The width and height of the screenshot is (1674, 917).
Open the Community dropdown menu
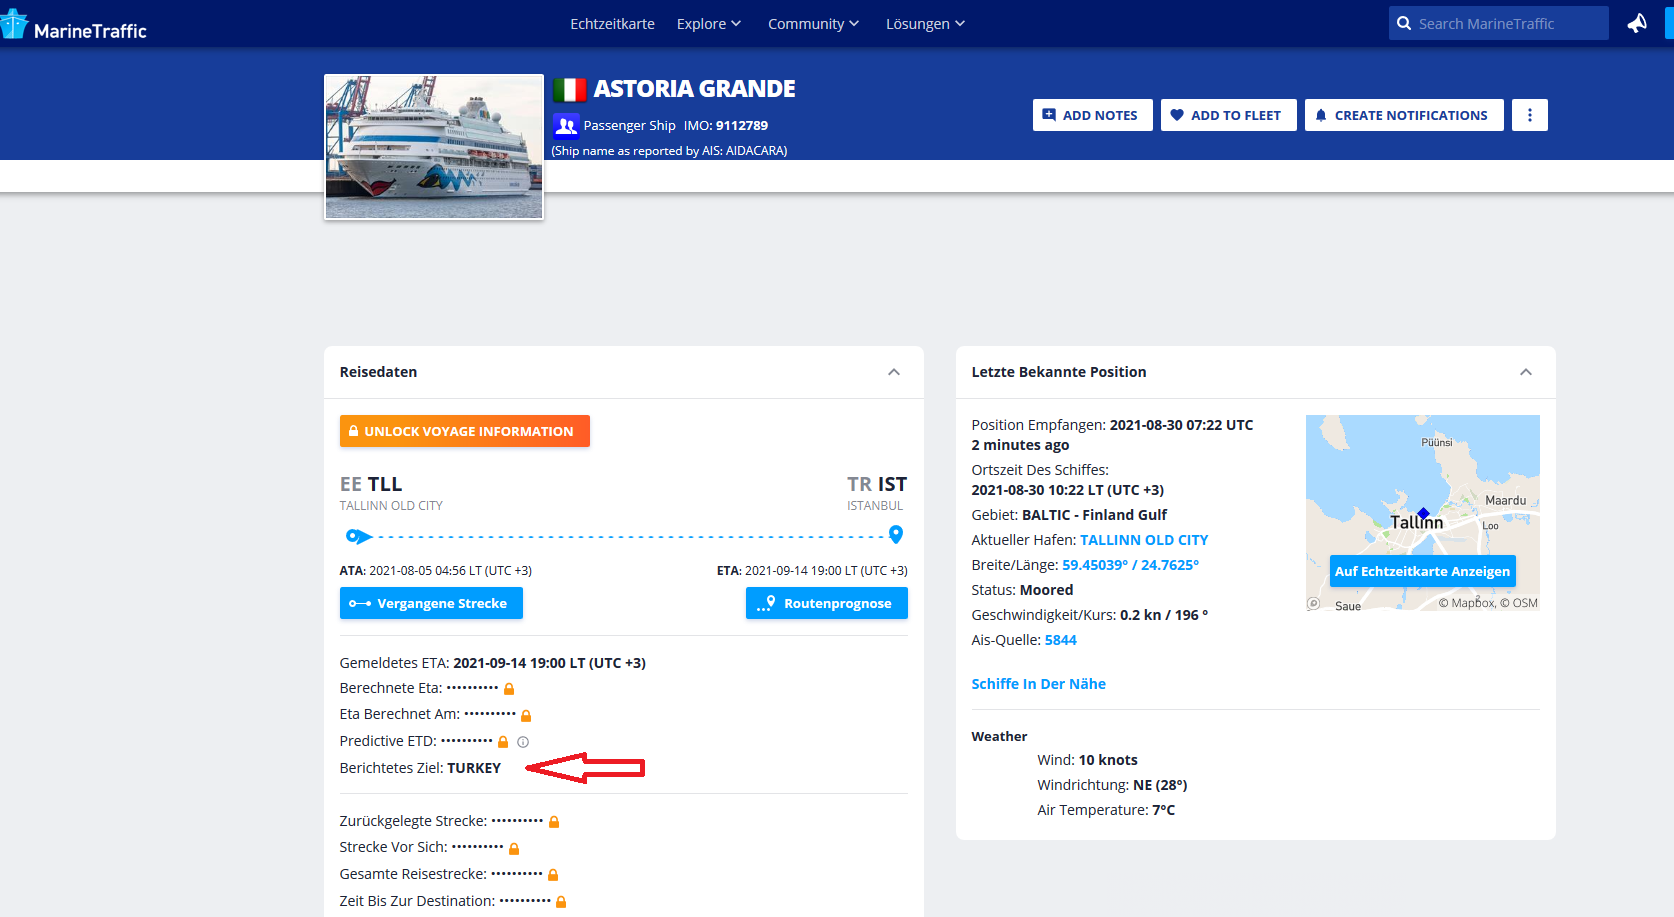click(x=812, y=24)
